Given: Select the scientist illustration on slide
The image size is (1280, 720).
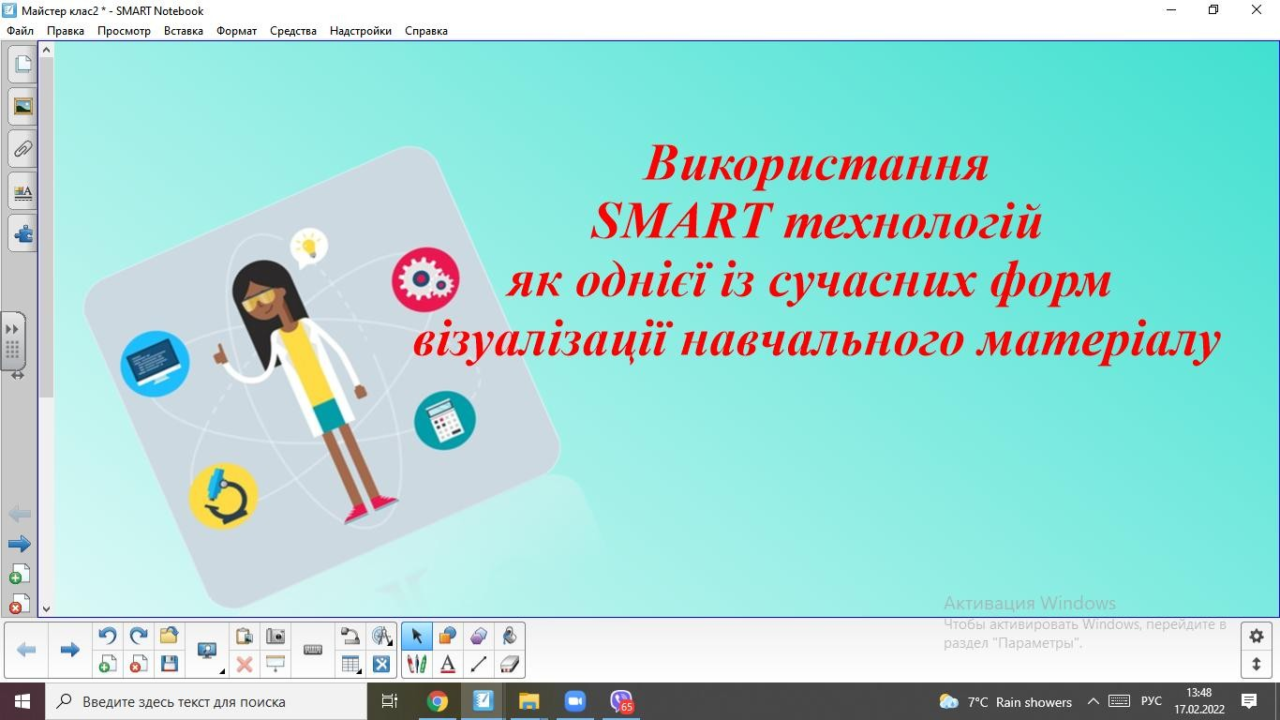Looking at the screenshot, I should tap(320, 377).
